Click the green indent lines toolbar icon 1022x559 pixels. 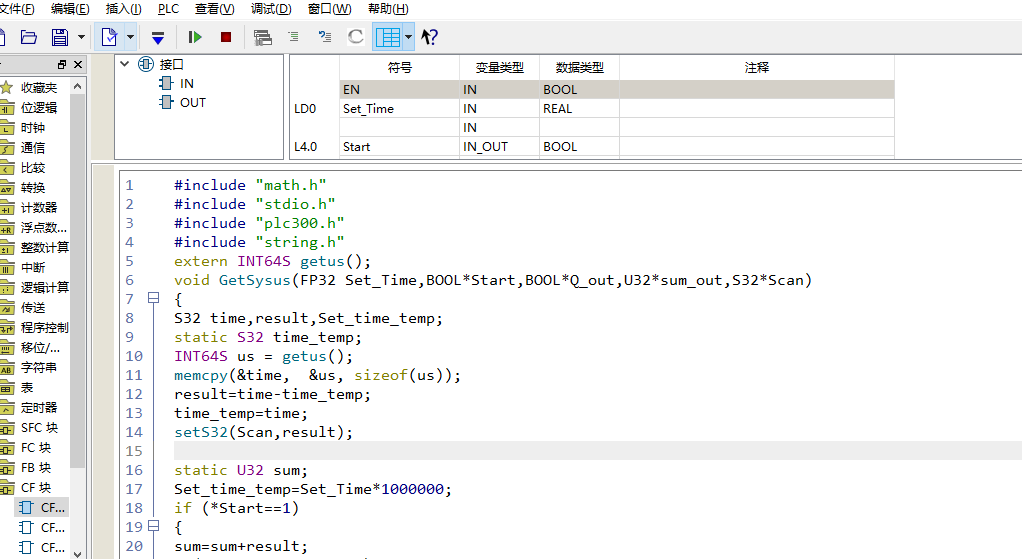tap(294, 36)
